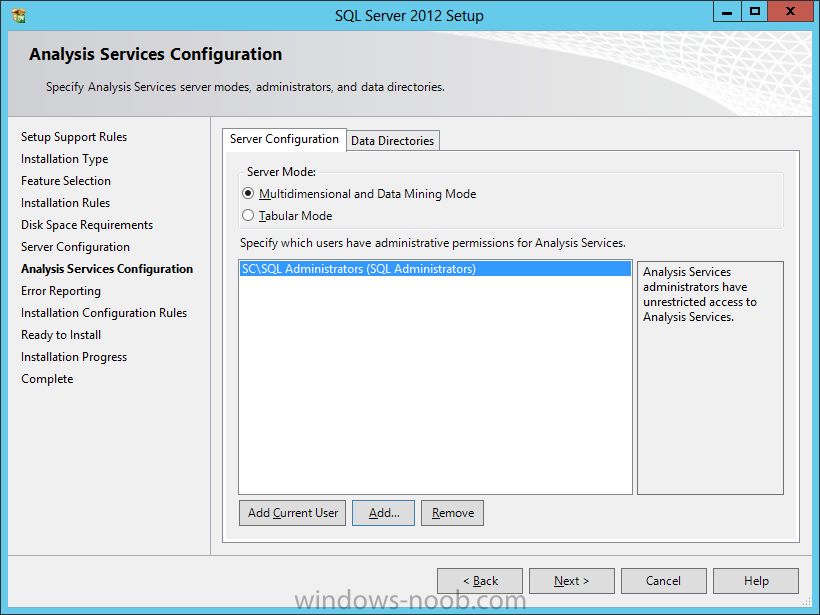The height and width of the screenshot is (615, 820).
Task: Click the Add... button
Action: click(x=383, y=513)
